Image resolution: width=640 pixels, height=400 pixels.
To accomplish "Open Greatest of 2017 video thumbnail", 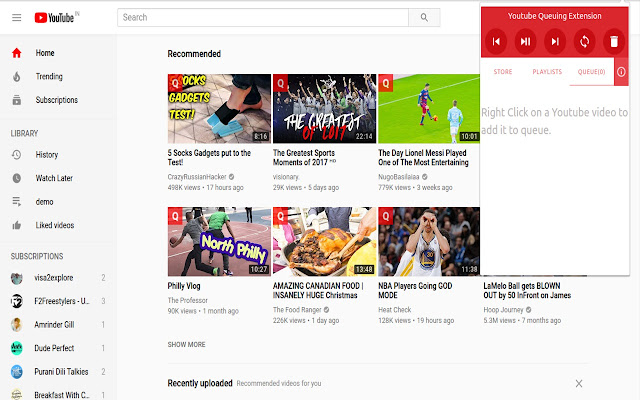I will tap(324, 109).
